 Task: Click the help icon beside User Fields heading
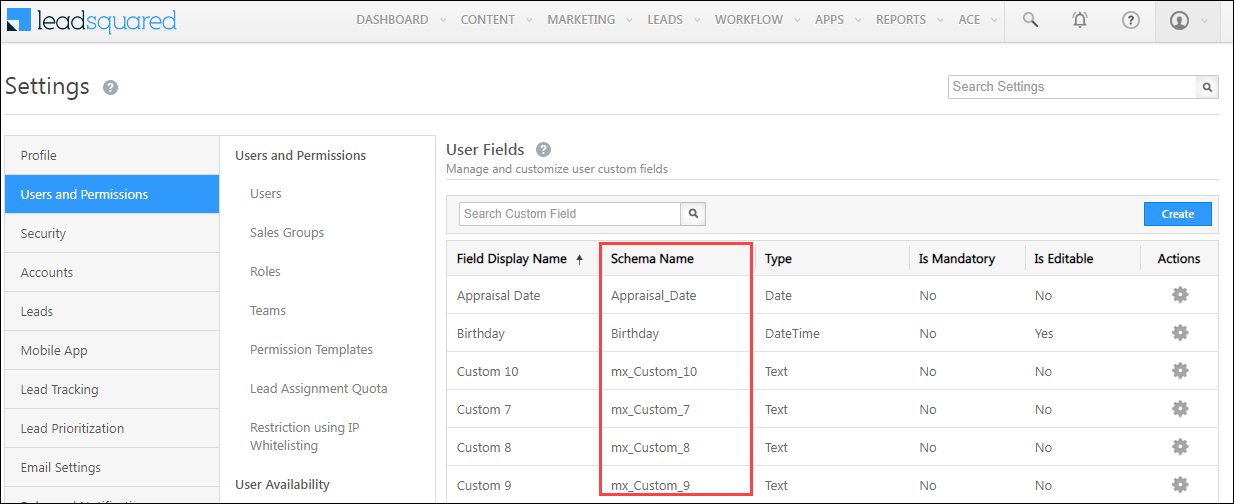tap(543, 150)
